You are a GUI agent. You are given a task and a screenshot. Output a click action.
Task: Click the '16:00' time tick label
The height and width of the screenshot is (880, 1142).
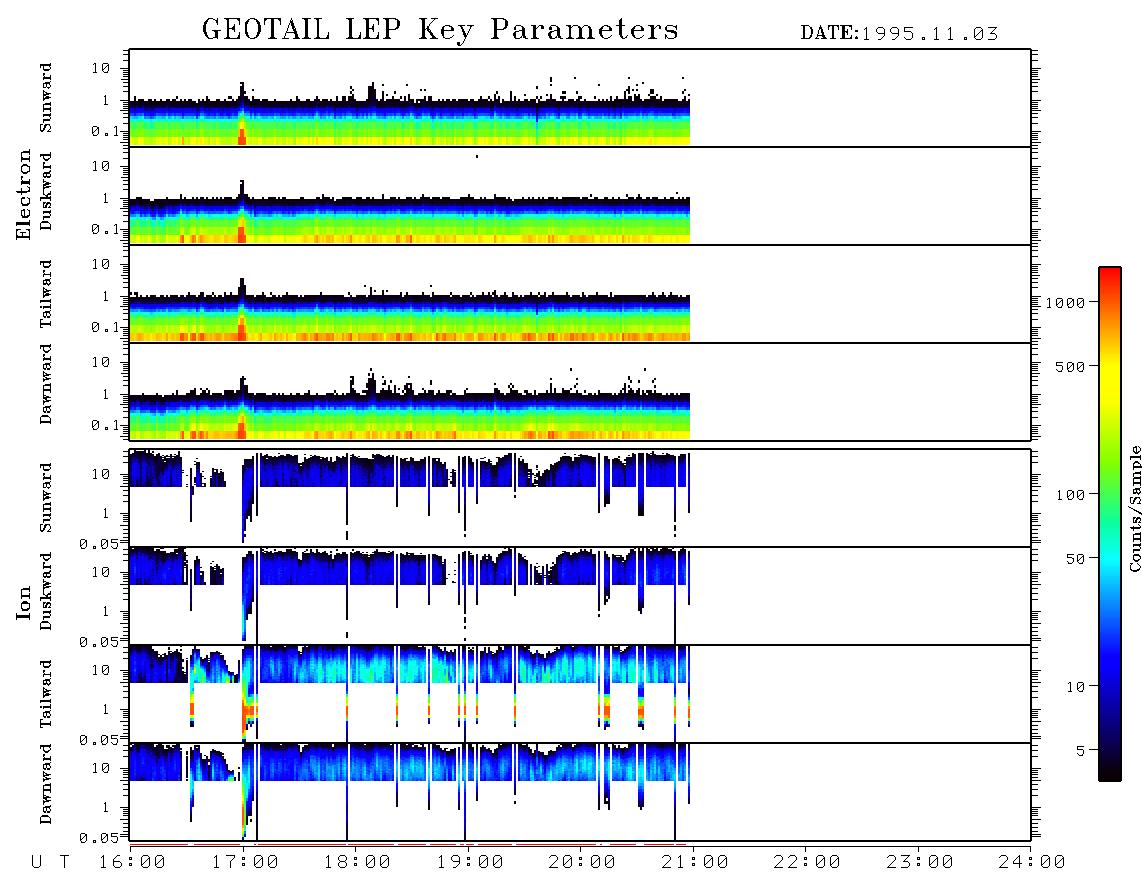pyautogui.click(x=132, y=863)
